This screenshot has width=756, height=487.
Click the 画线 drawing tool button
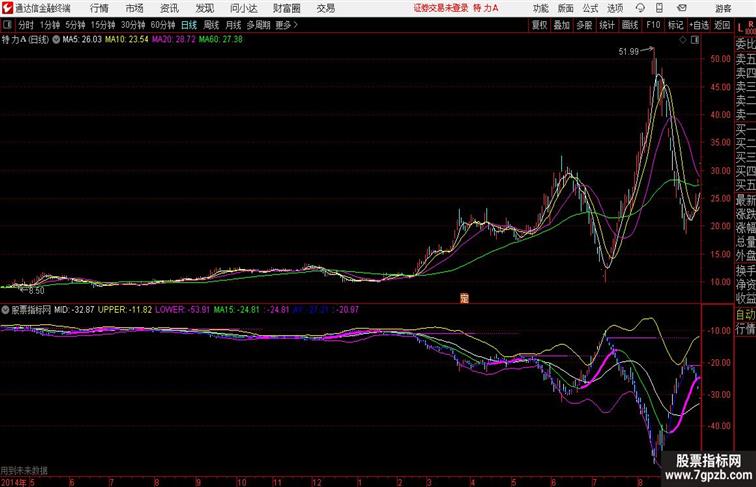(630, 25)
